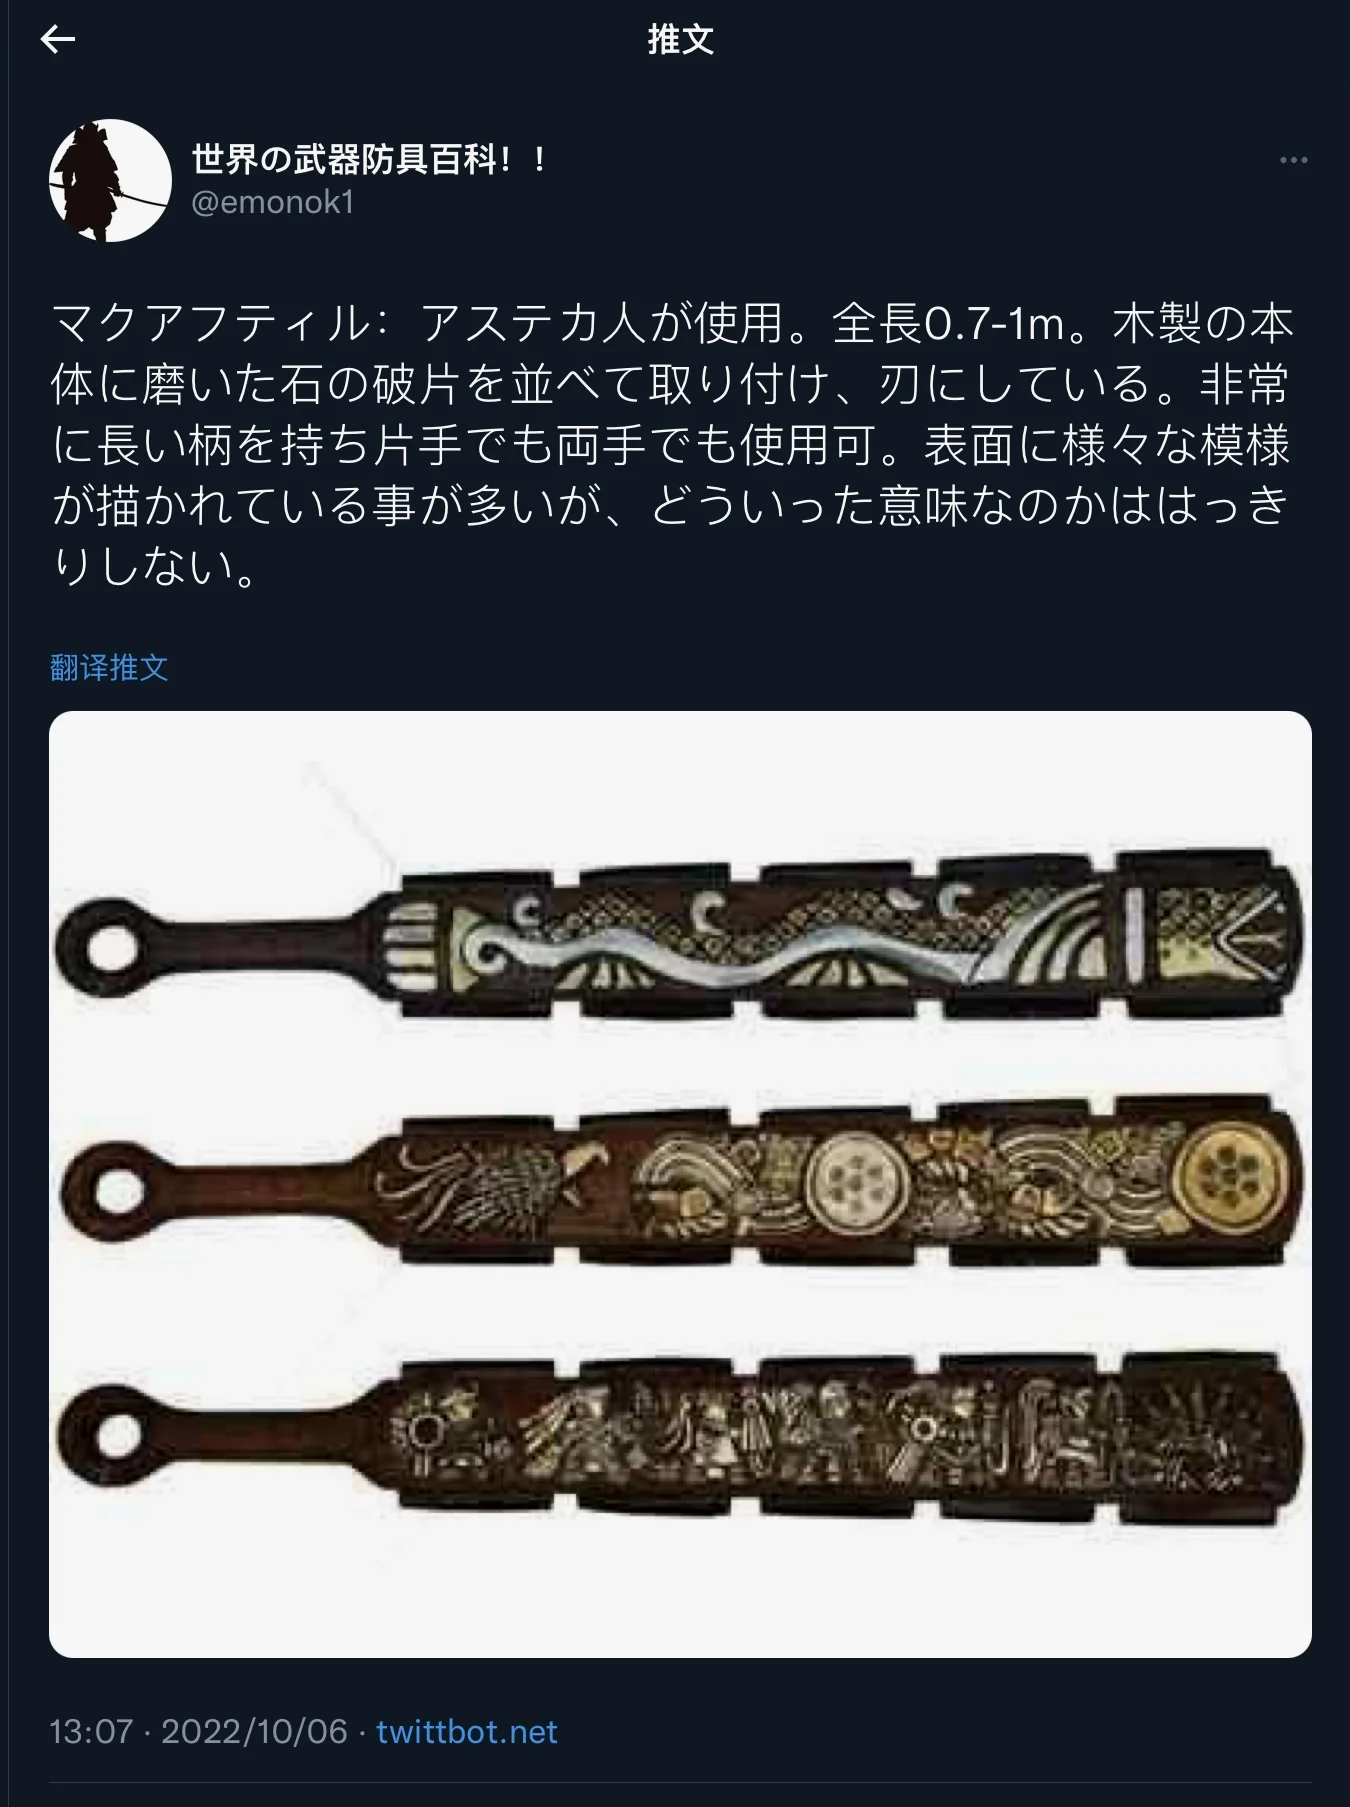The image size is (1350, 1807).
Task: Click the white disc in the middle club's center
Action: pos(856,1184)
